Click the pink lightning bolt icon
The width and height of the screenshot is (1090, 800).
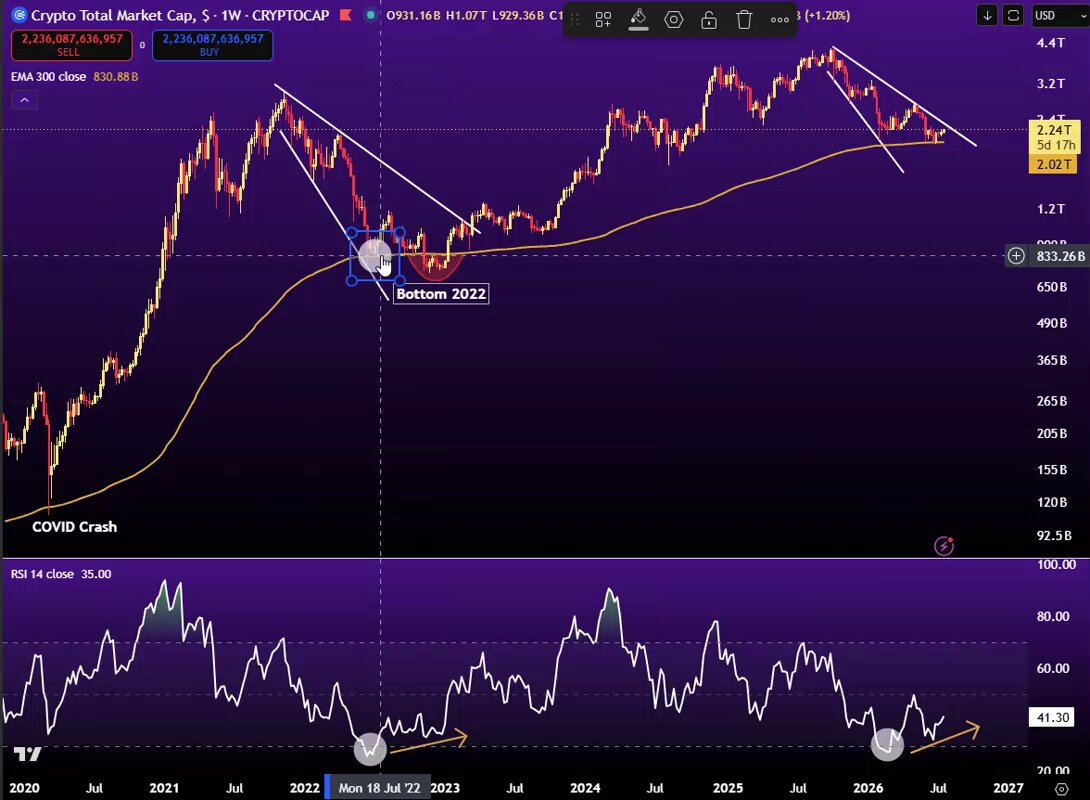[943, 546]
